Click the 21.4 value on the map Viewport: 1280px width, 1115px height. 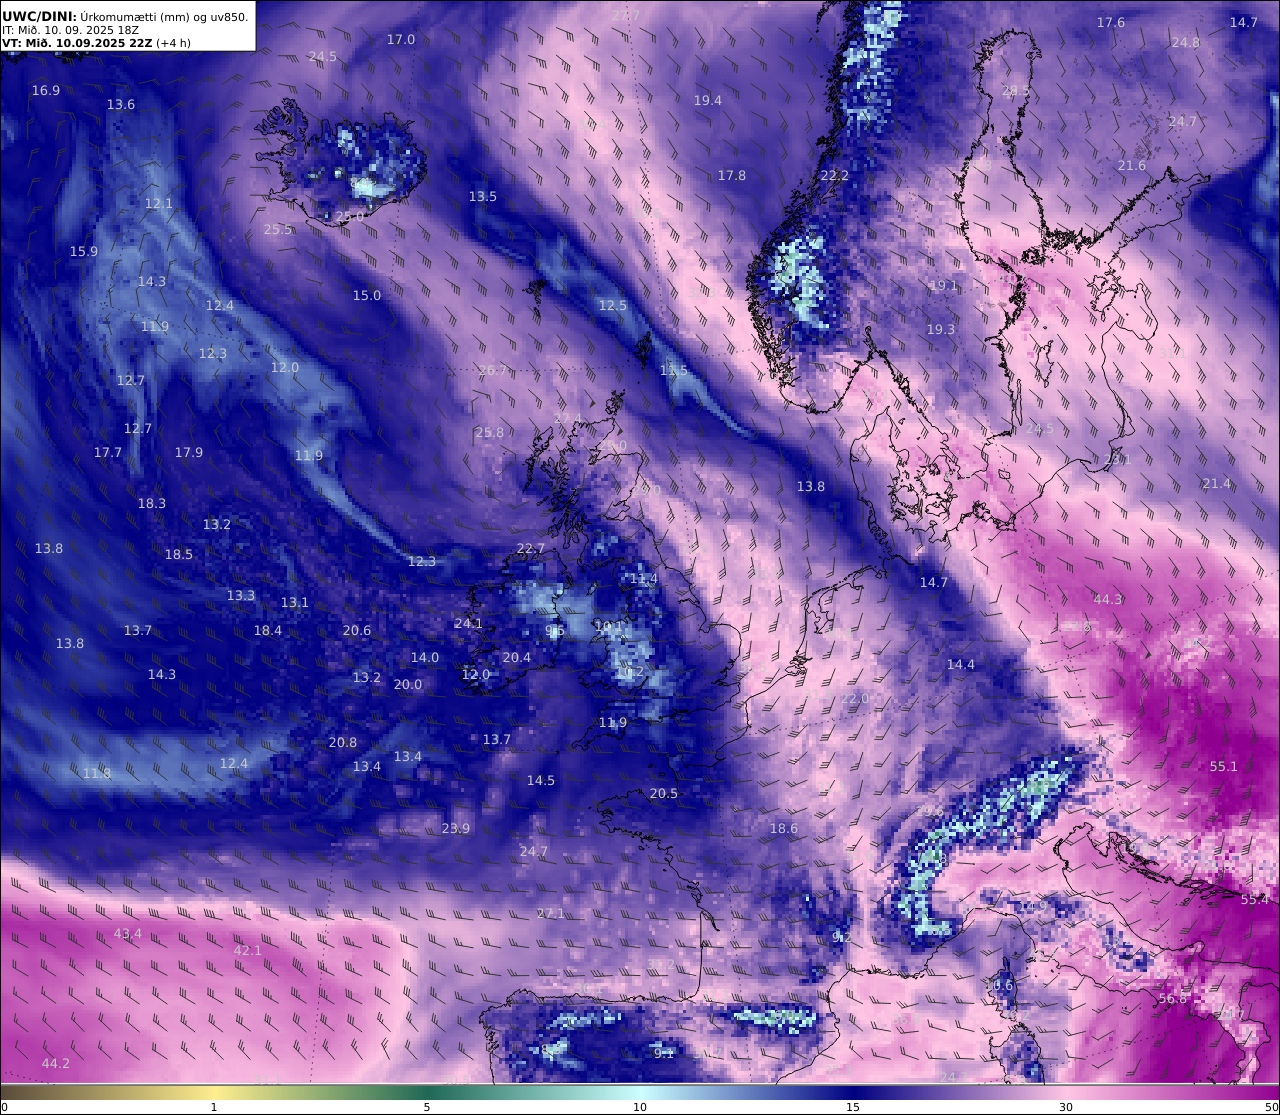[1217, 484]
